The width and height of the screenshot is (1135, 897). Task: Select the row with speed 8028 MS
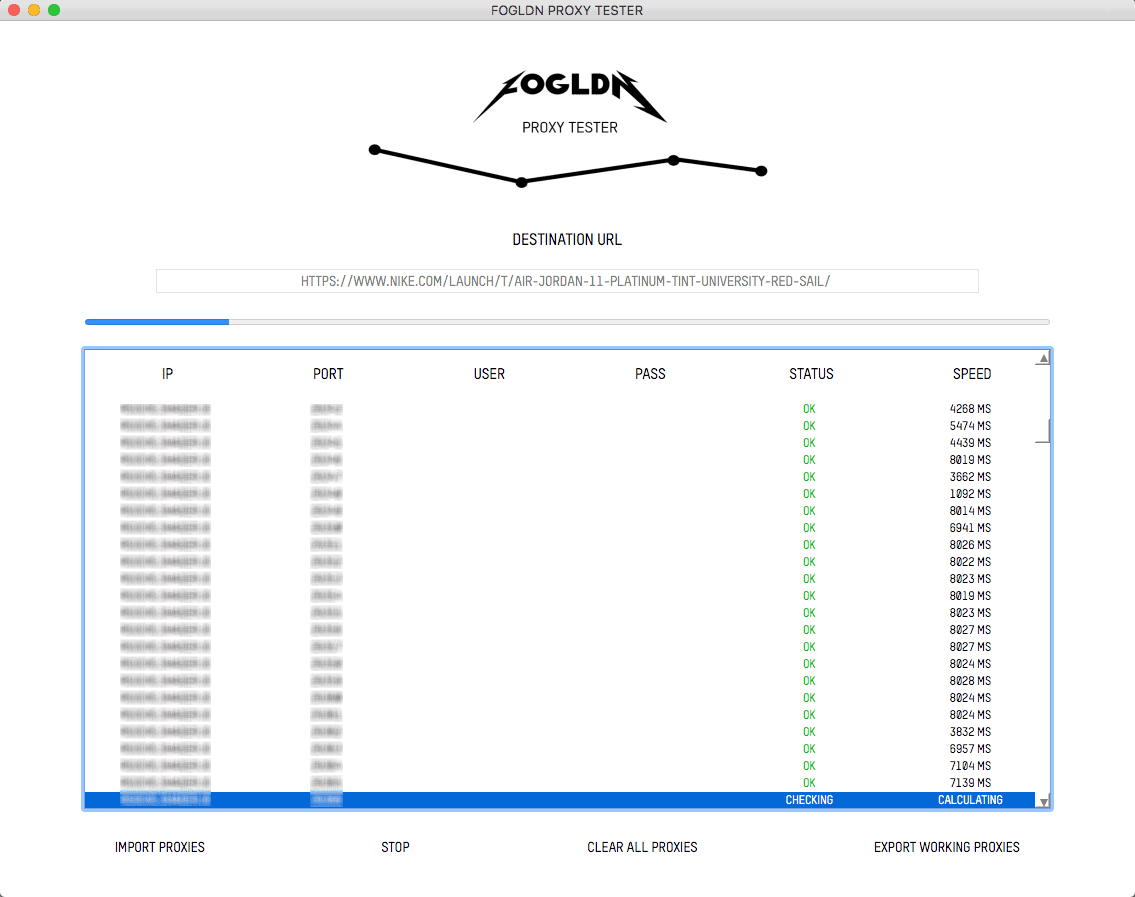tap(560, 681)
